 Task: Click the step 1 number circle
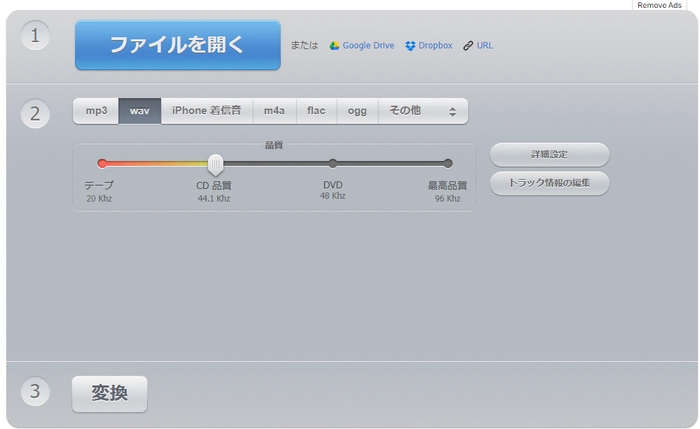[x=35, y=37]
